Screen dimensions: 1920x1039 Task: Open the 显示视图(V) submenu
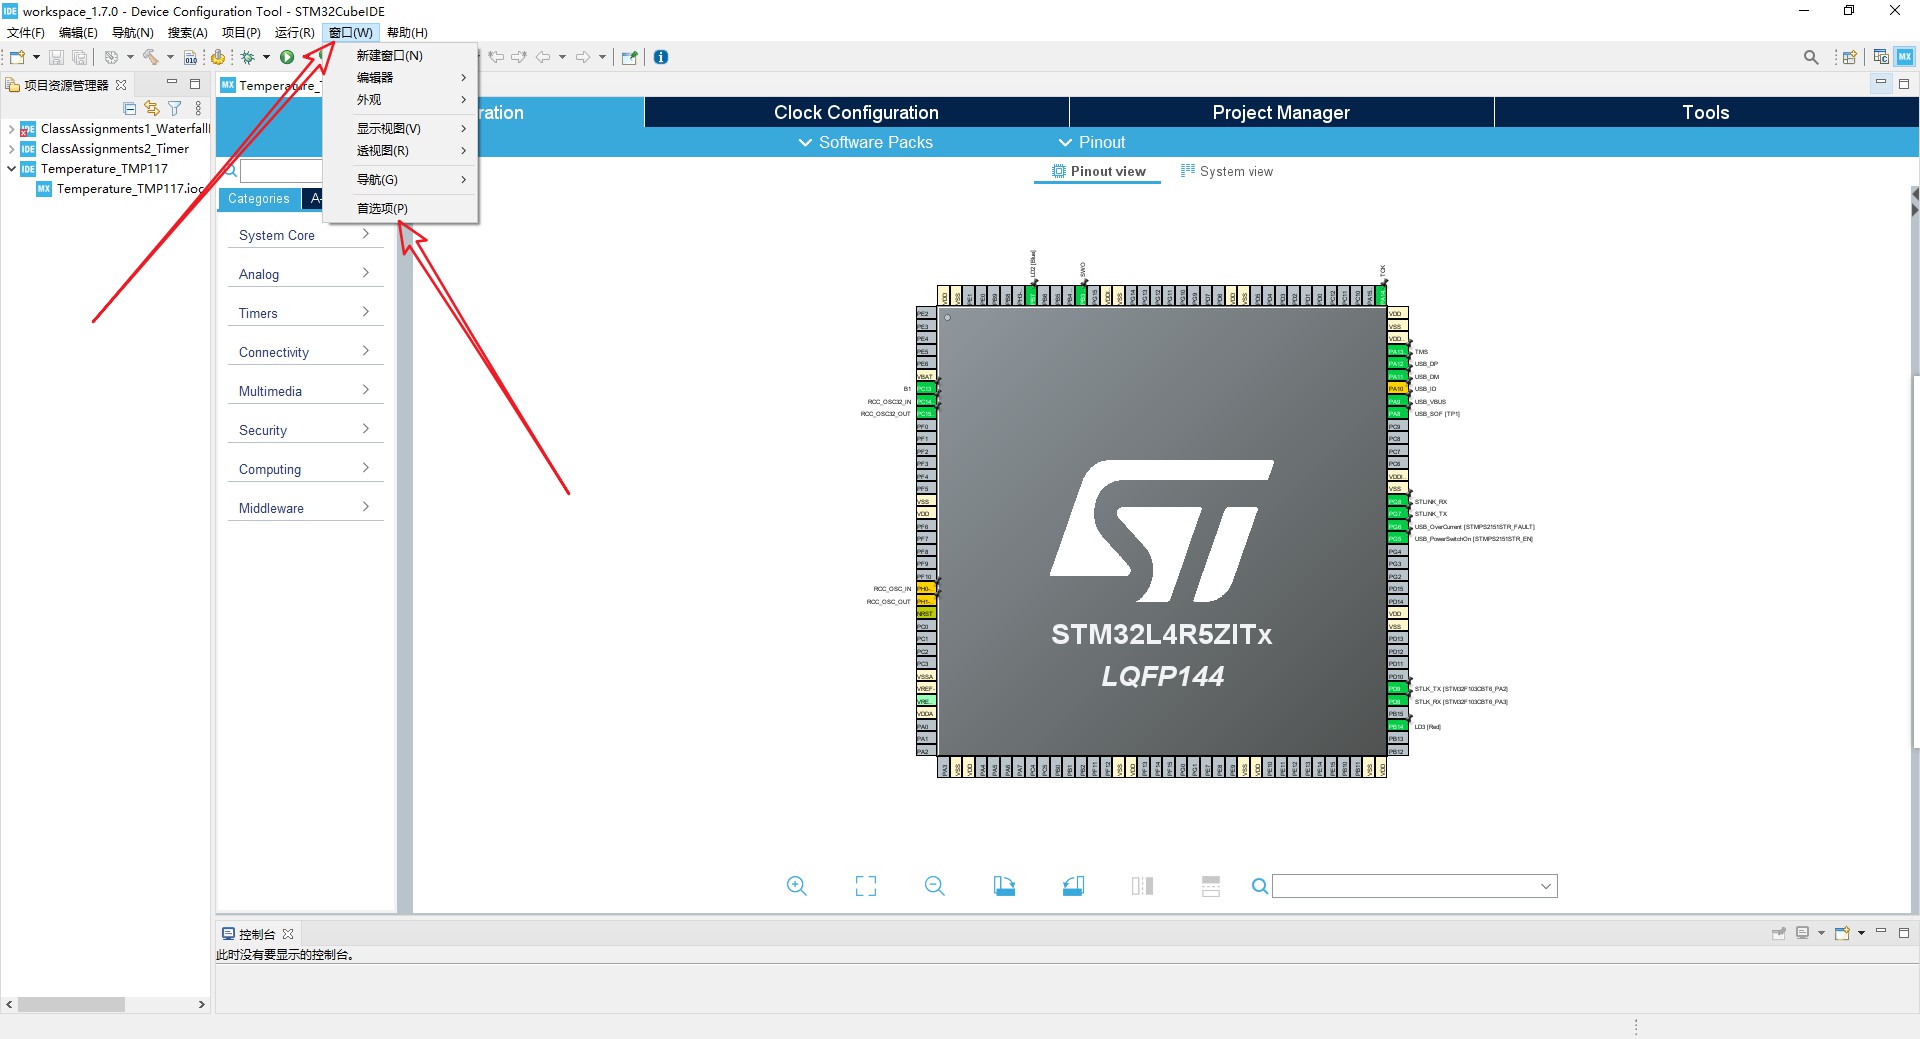click(400, 128)
